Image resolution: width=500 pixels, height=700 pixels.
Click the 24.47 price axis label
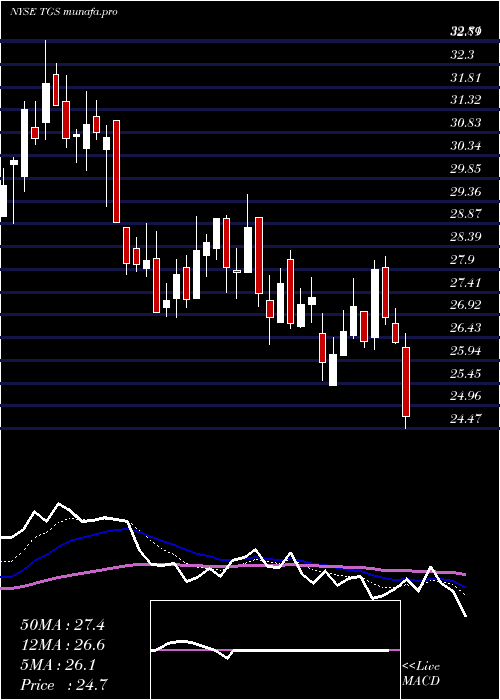point(465,419)
